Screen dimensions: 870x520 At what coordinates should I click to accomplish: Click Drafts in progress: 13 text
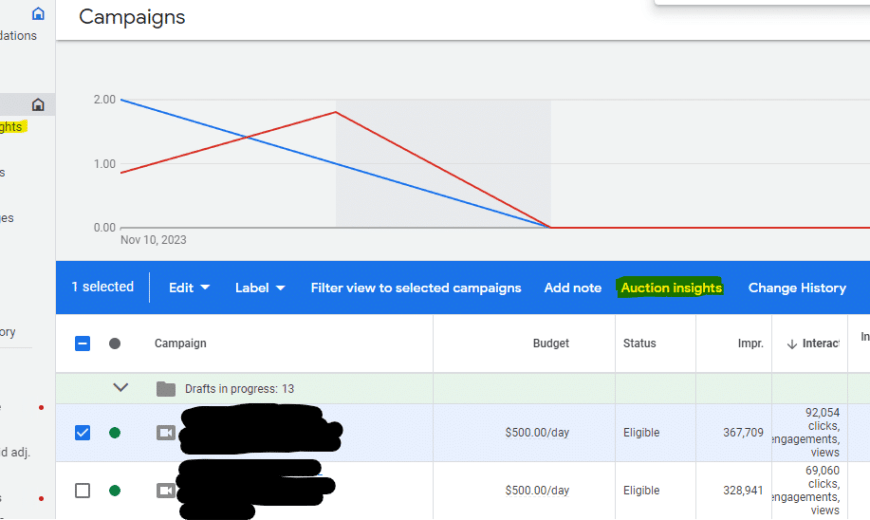click(x=239, y=388)
